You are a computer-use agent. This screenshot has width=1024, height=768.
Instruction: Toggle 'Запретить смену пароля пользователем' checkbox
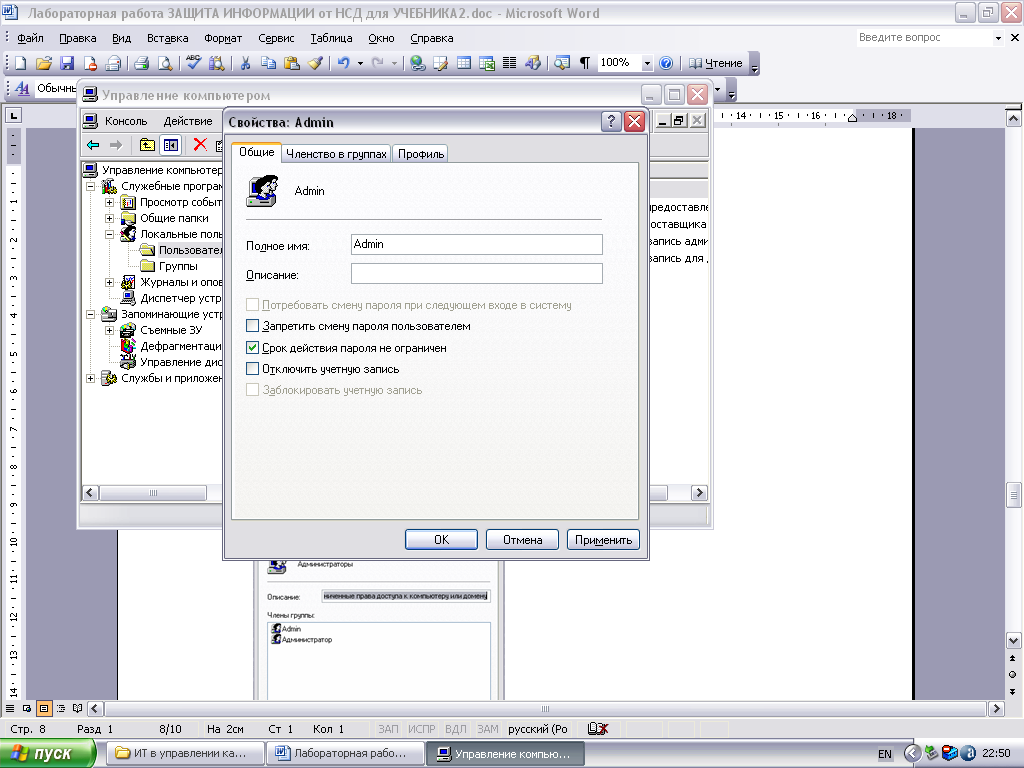pyautogui.click(x=253, y=325)
